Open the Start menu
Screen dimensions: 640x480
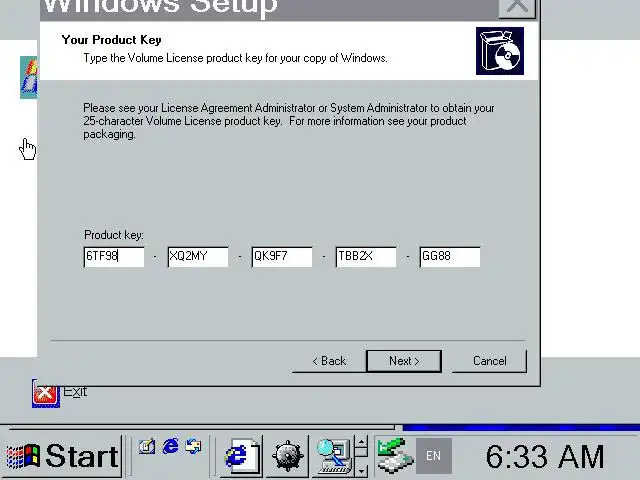(x=62, y=456)
